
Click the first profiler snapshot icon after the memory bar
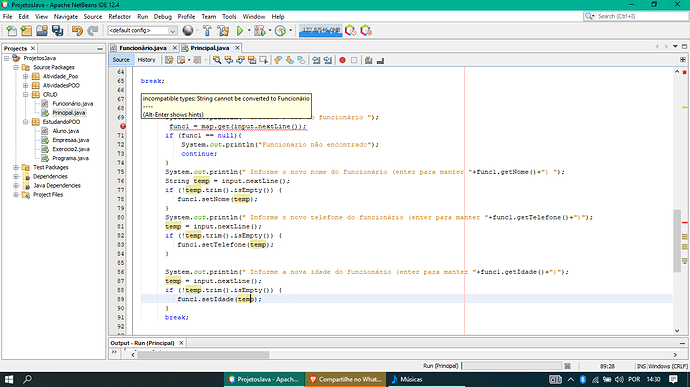(x=350, y=31)
